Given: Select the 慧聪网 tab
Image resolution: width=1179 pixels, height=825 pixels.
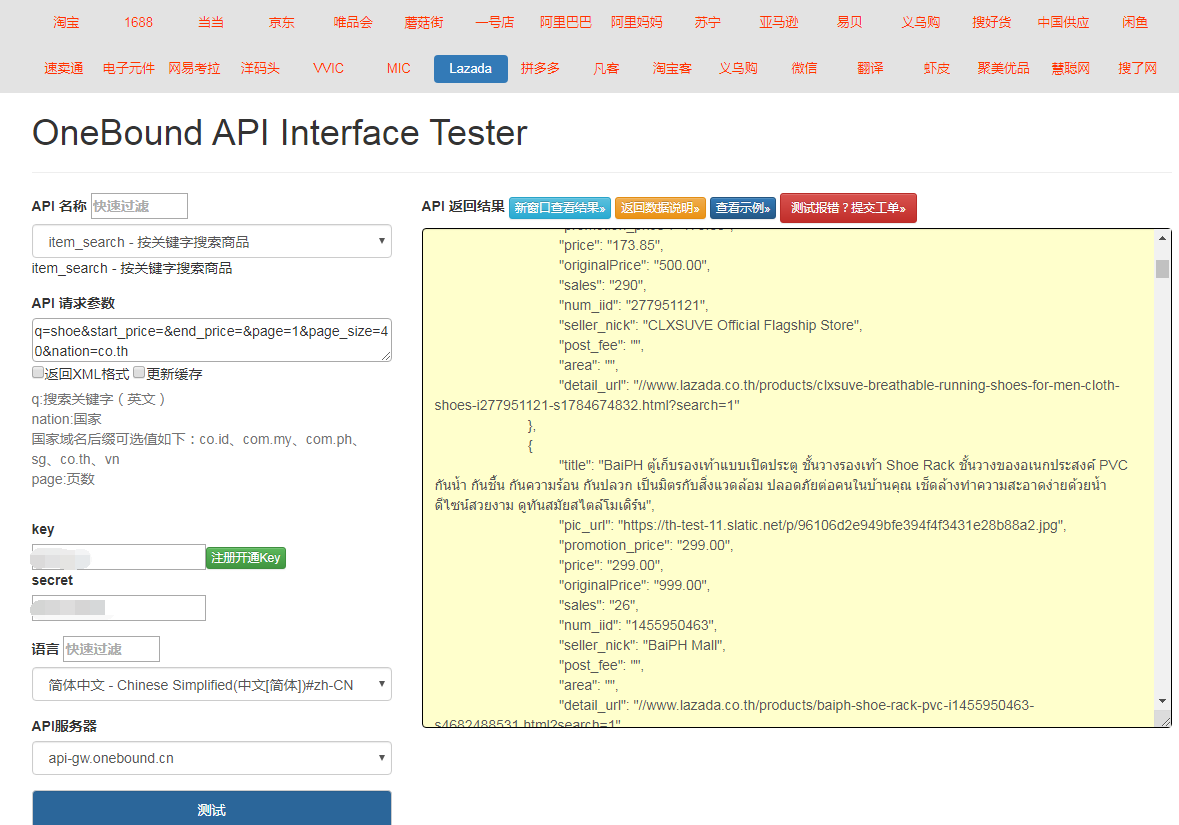Looking at the screenshot, I should pos(1070,68).
